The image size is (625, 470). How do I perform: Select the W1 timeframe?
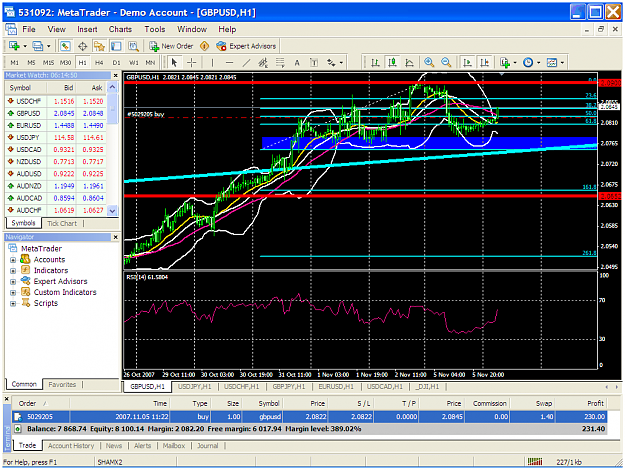tap(134, 63)
